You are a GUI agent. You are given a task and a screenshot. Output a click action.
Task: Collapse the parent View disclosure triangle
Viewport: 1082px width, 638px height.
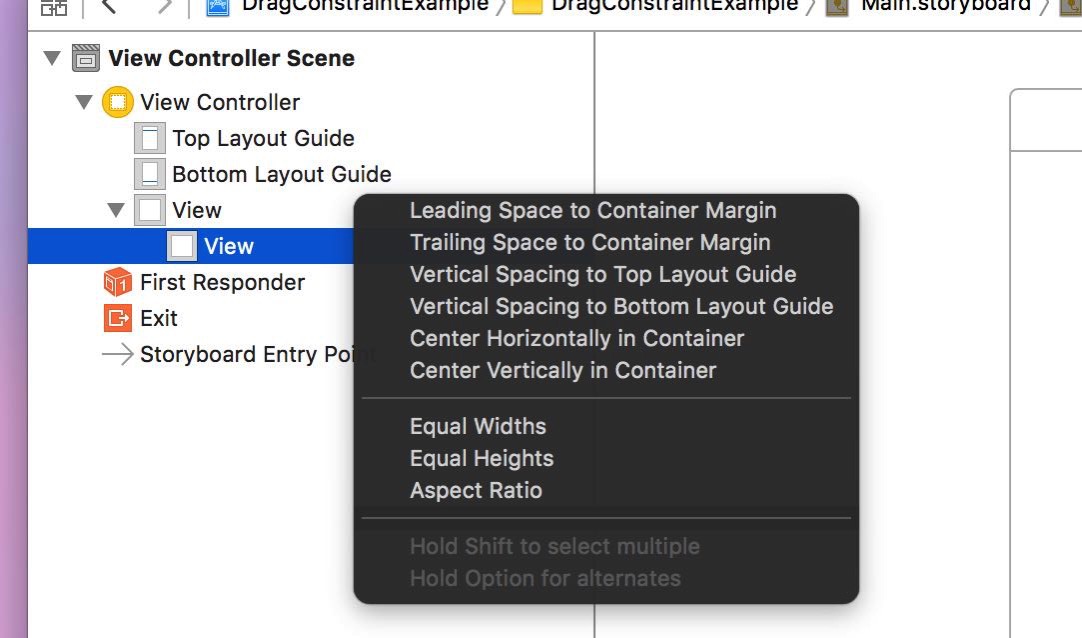click(x=116, y=210)
